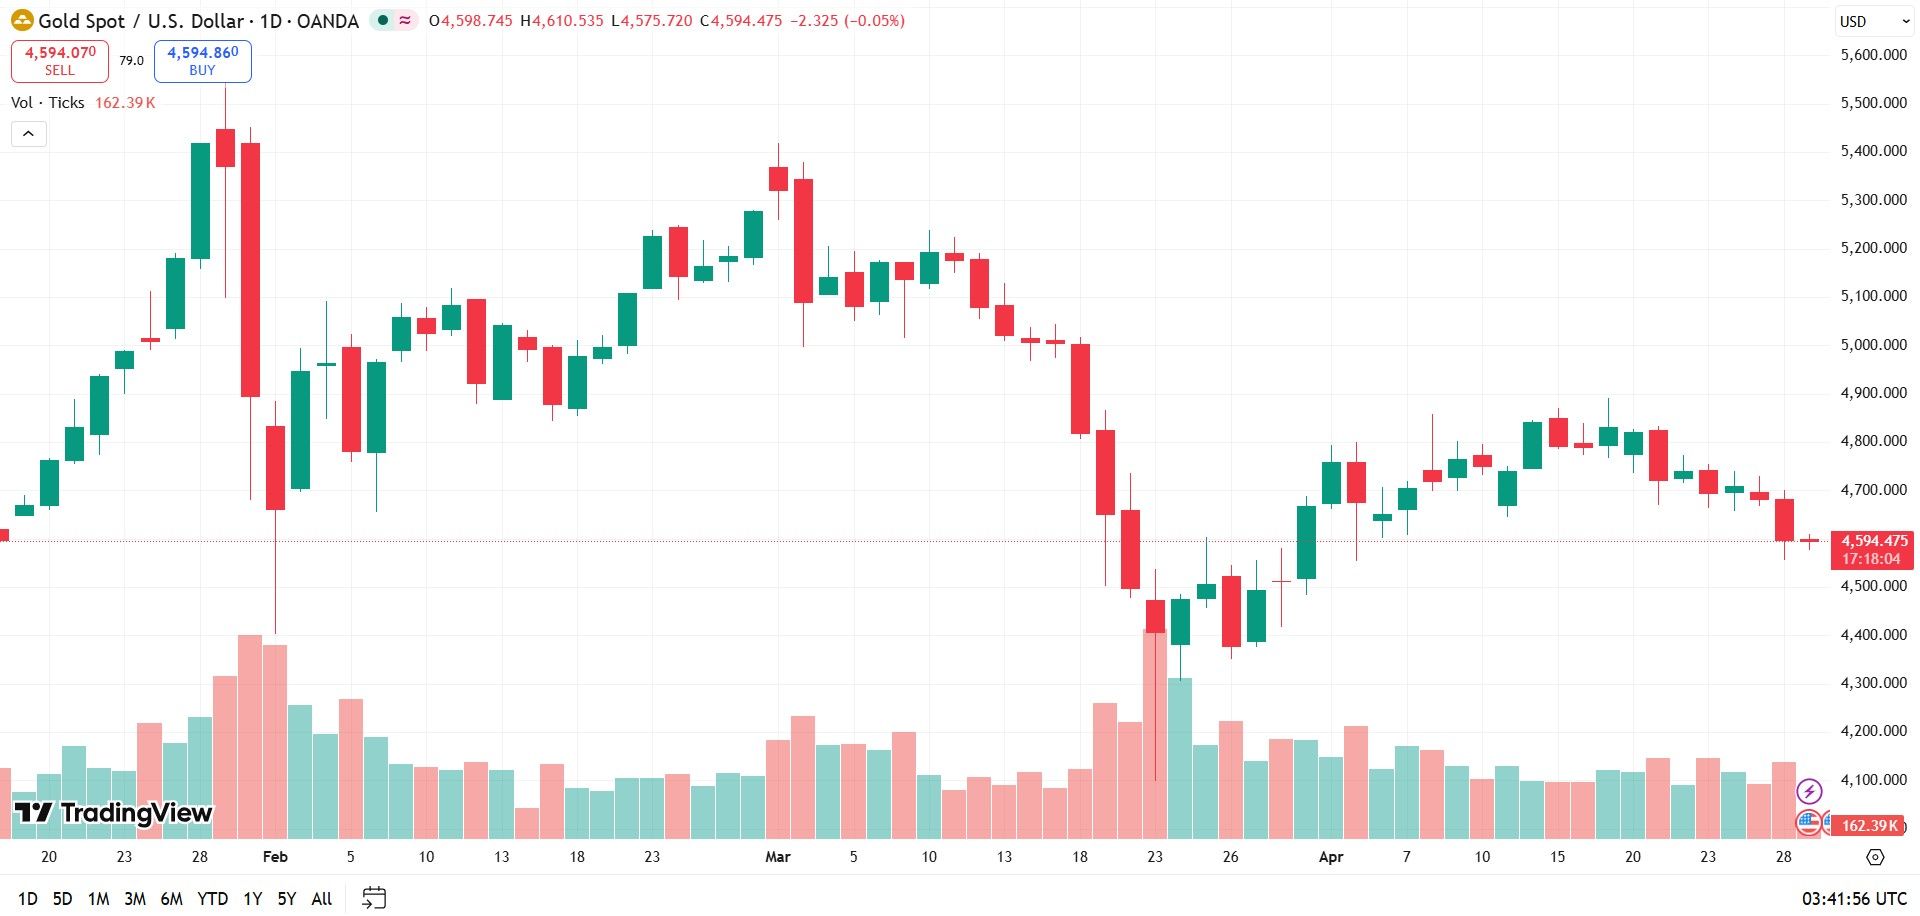The height and width of the screenshot is (916, 1920).
Task: Open the date range calendar icon
Action: (374, 897)
